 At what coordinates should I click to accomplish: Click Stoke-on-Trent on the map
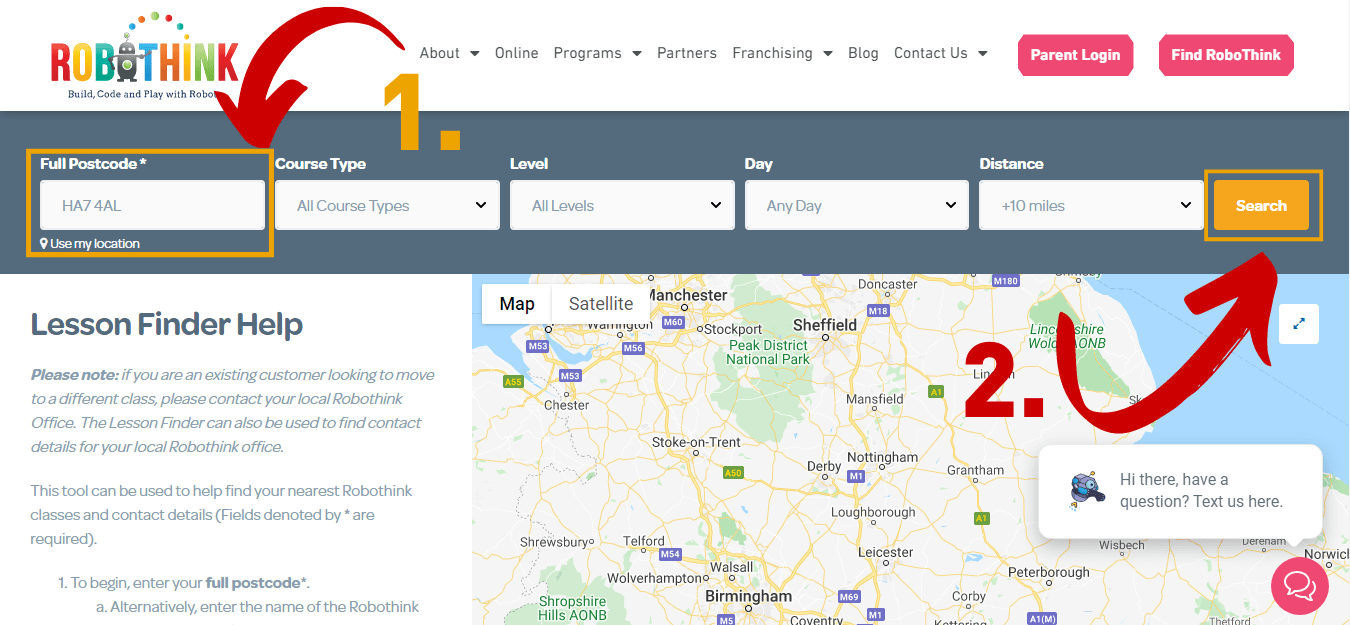coord(696,442)
